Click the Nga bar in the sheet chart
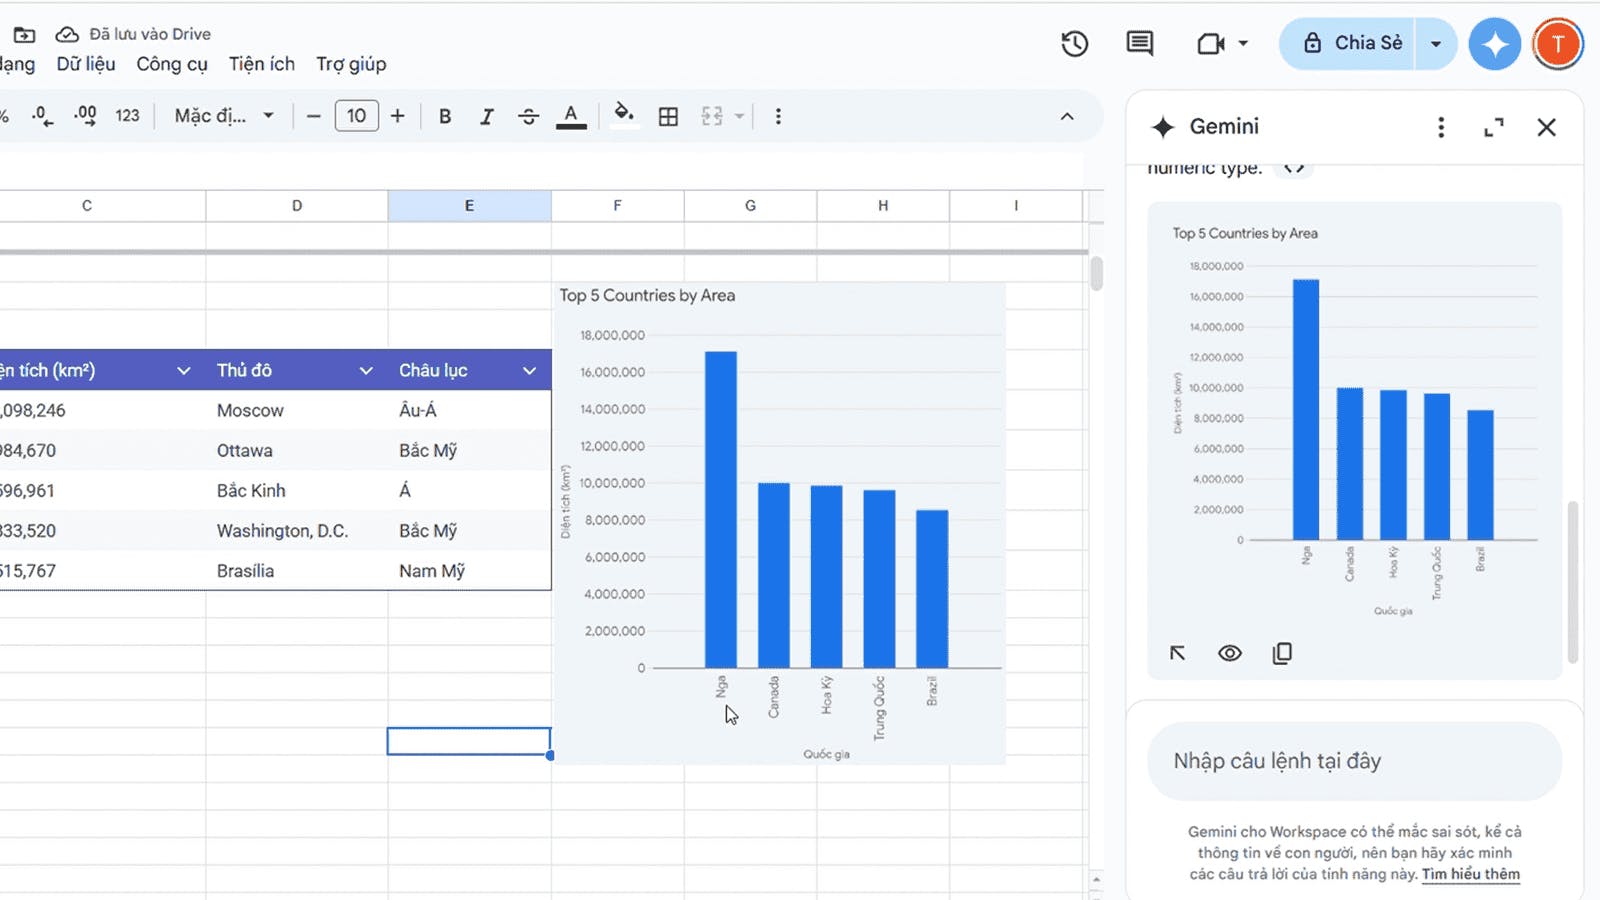The image size is (1600, 900). pyautogui.click(x=721, y=510)
